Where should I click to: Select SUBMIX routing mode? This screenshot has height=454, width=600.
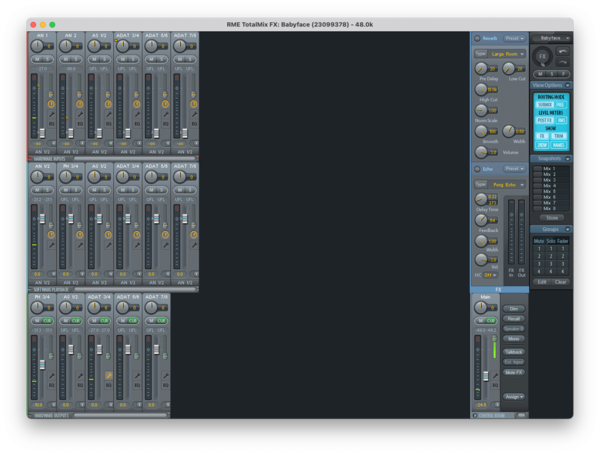pos(544,105)
